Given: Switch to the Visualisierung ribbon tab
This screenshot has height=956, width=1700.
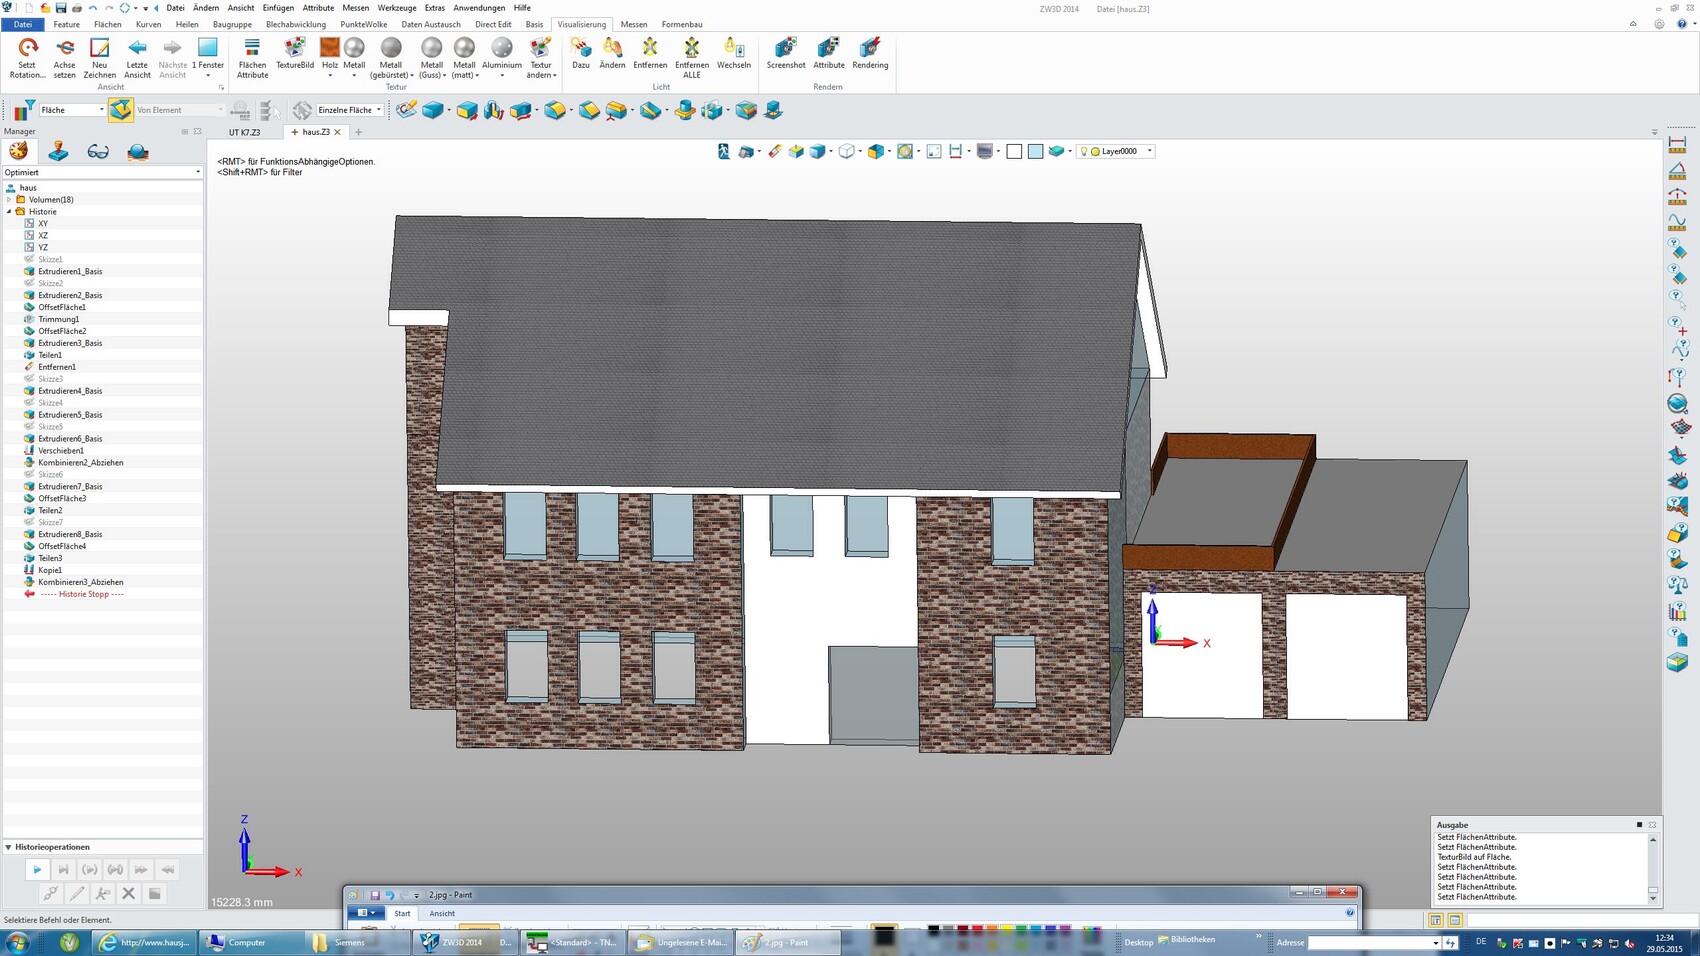Looking at the screenshot, I should 581,24.
